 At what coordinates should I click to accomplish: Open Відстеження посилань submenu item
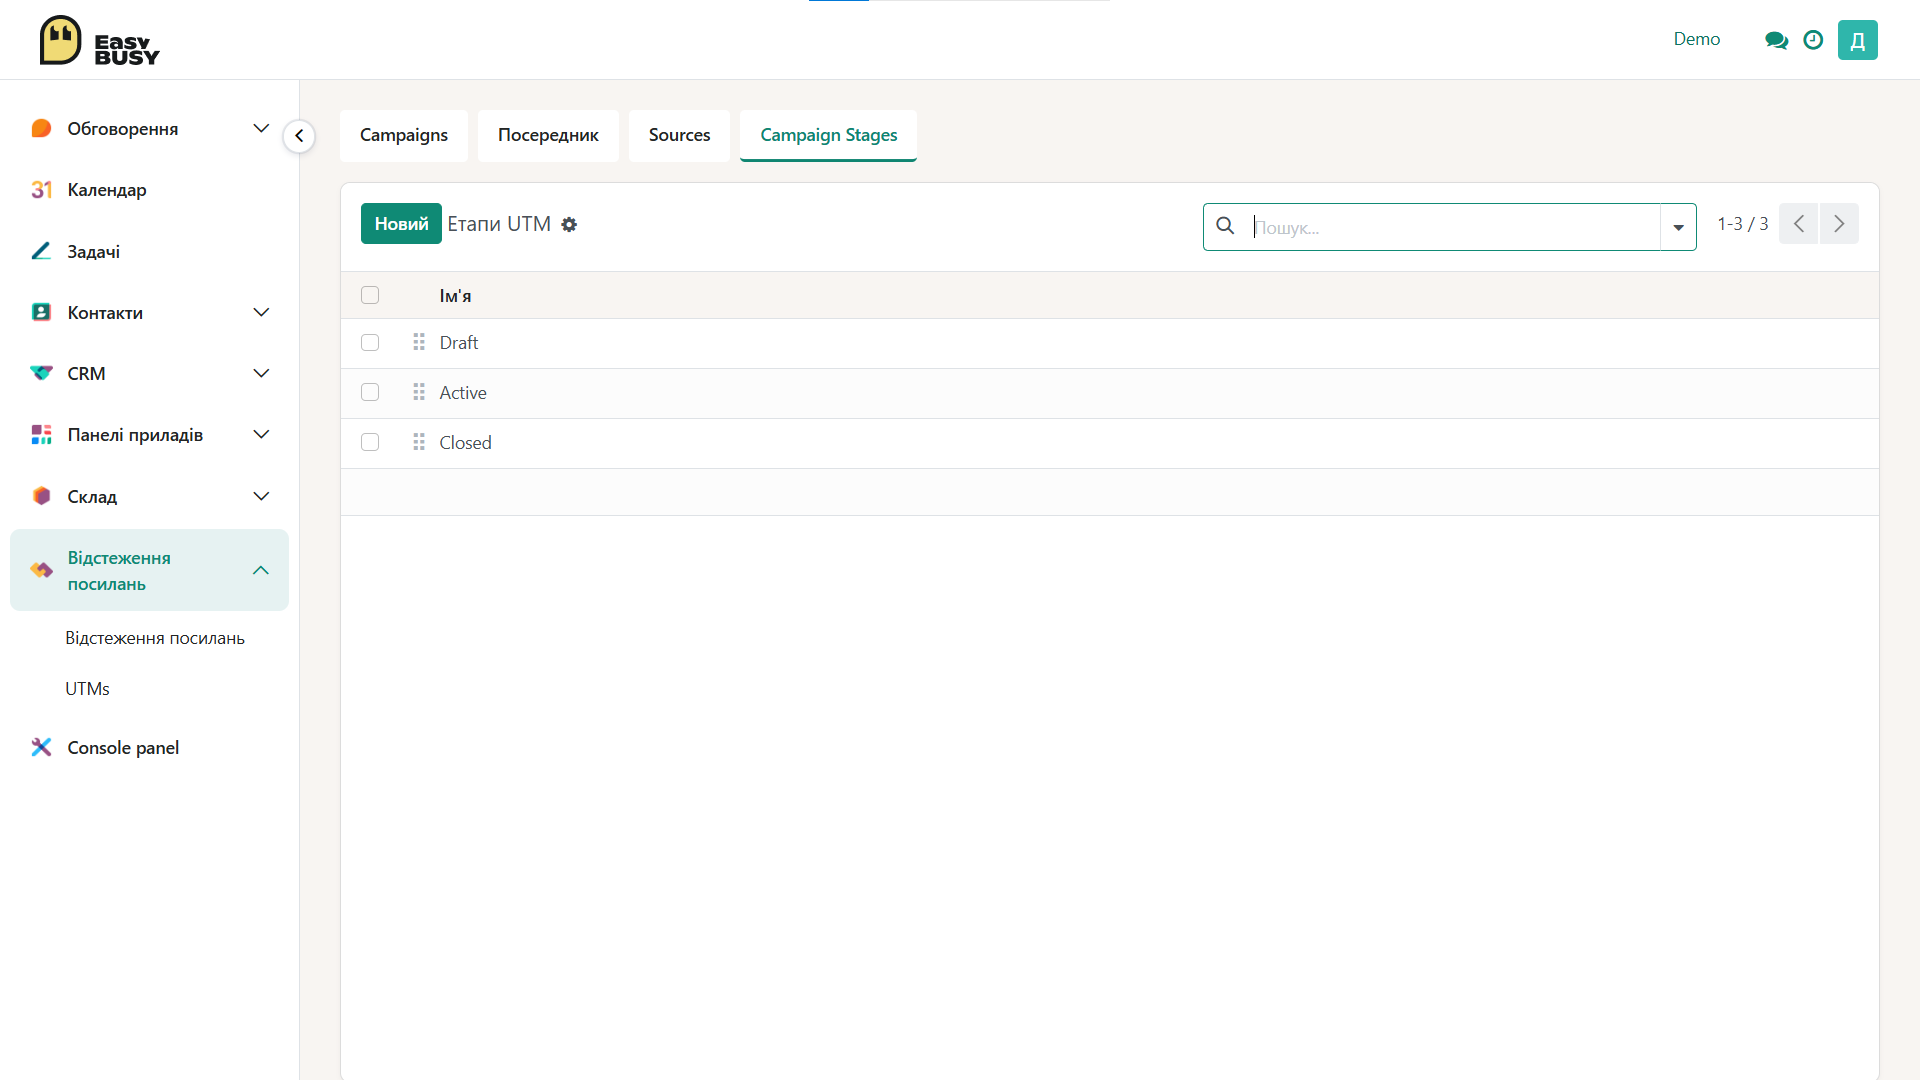(155, 638)
